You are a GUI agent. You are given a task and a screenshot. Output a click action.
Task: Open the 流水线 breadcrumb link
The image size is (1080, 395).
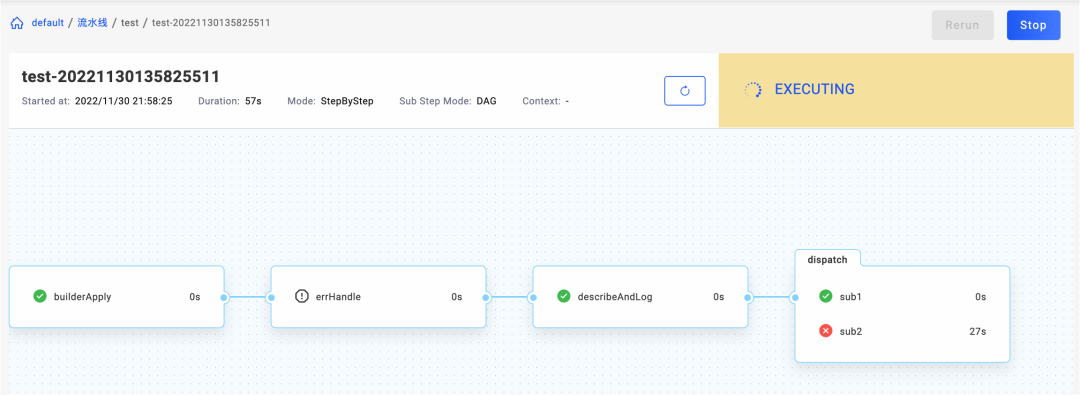92,23
